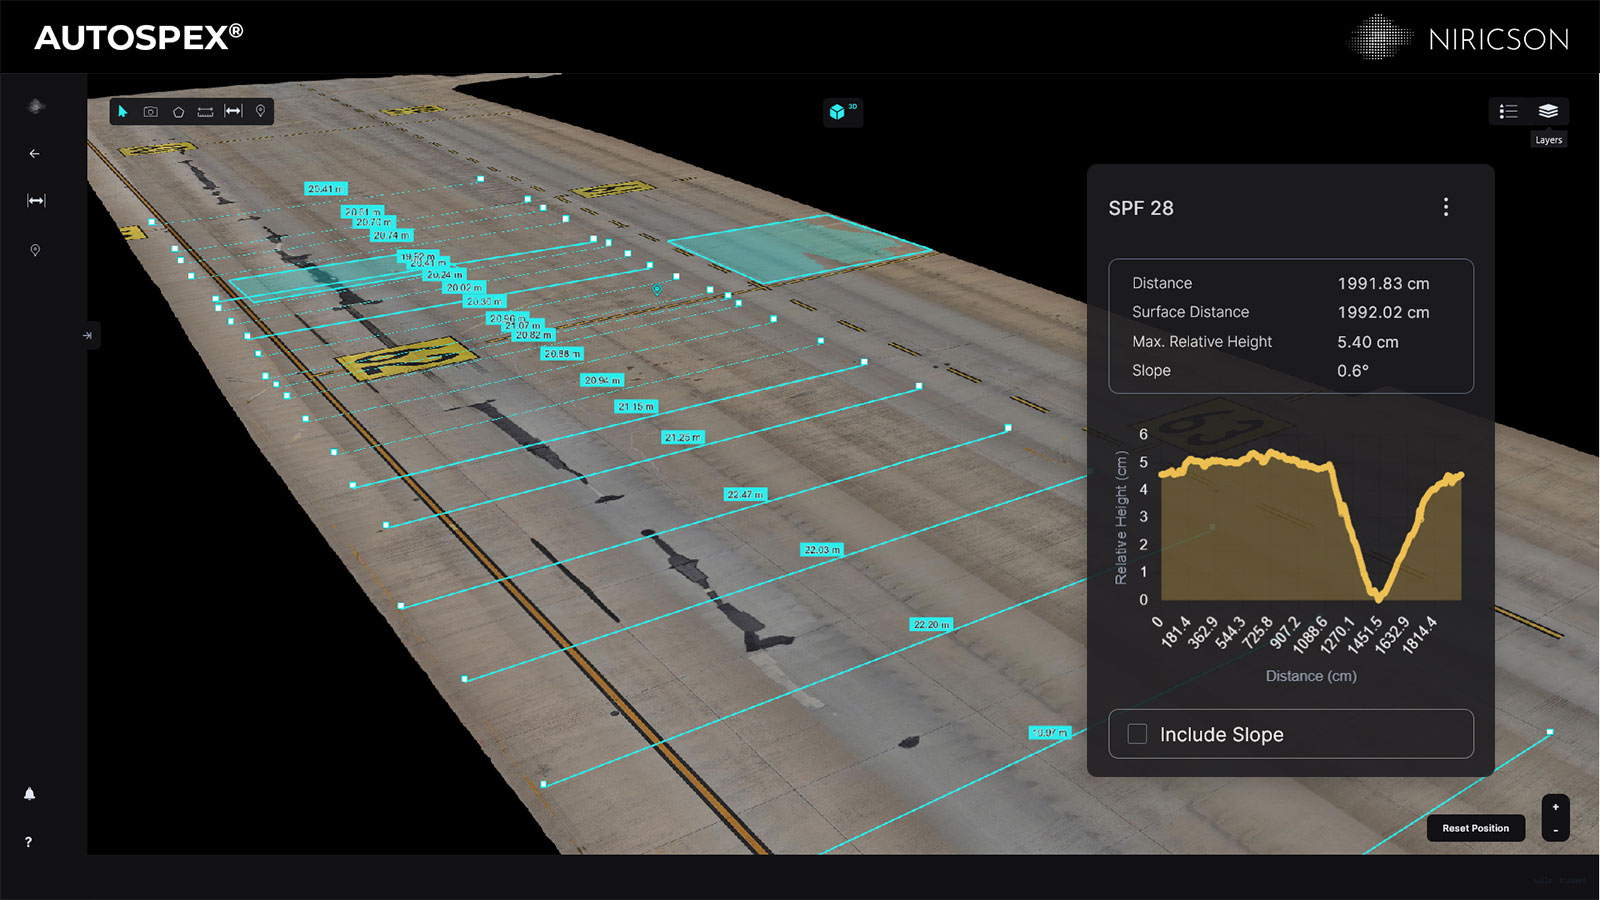
Task: Open markers from left sidebar pin icon
Action: (35, 250)
